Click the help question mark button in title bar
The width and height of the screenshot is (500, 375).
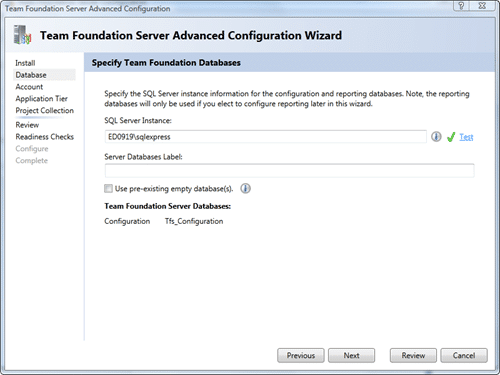pyautogui.click(x=461, y=6)
